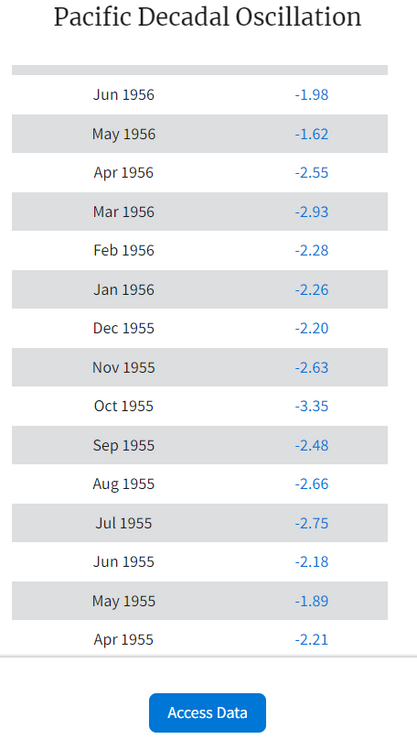Select the Jul 1955 date cell

[x=124, y=523]
